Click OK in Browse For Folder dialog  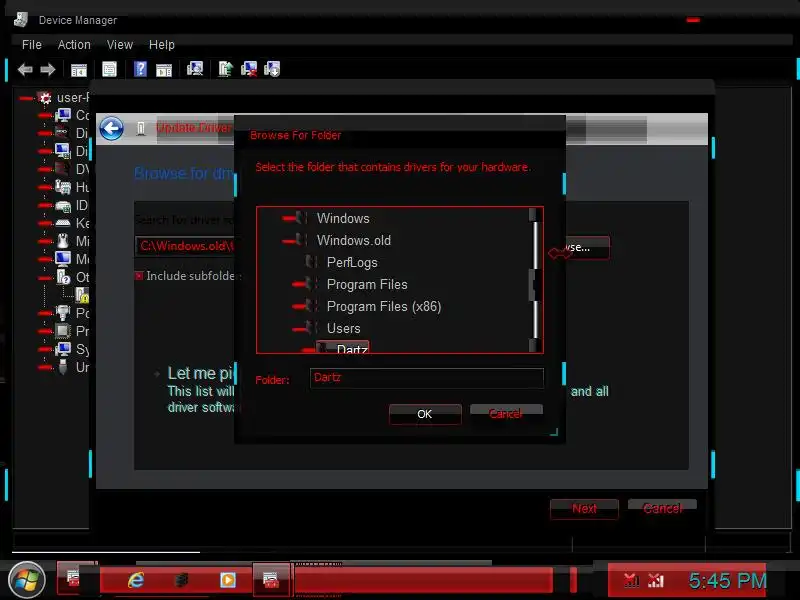pos(425,414)
